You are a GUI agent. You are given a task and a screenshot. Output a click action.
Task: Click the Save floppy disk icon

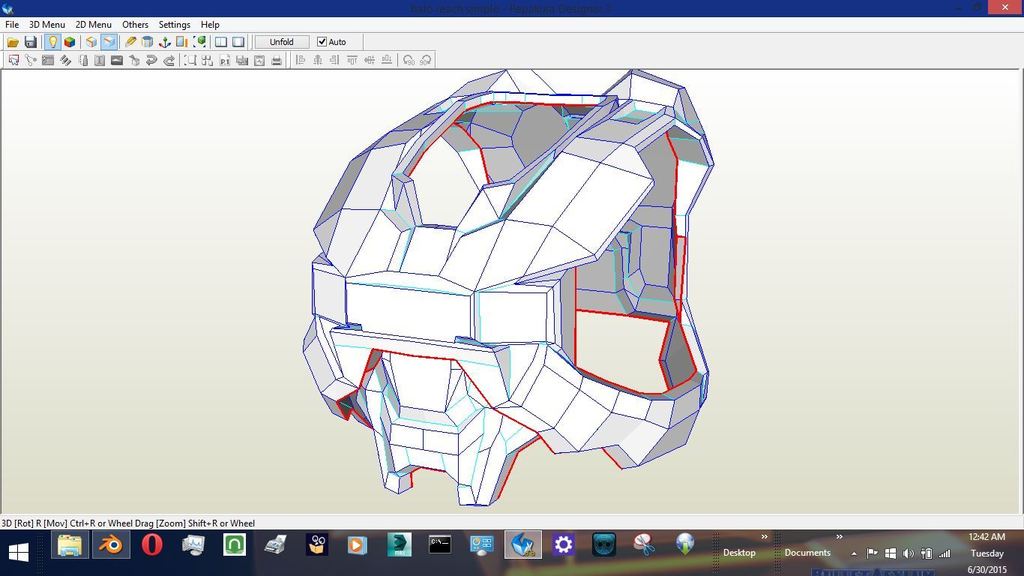[31, 42]
